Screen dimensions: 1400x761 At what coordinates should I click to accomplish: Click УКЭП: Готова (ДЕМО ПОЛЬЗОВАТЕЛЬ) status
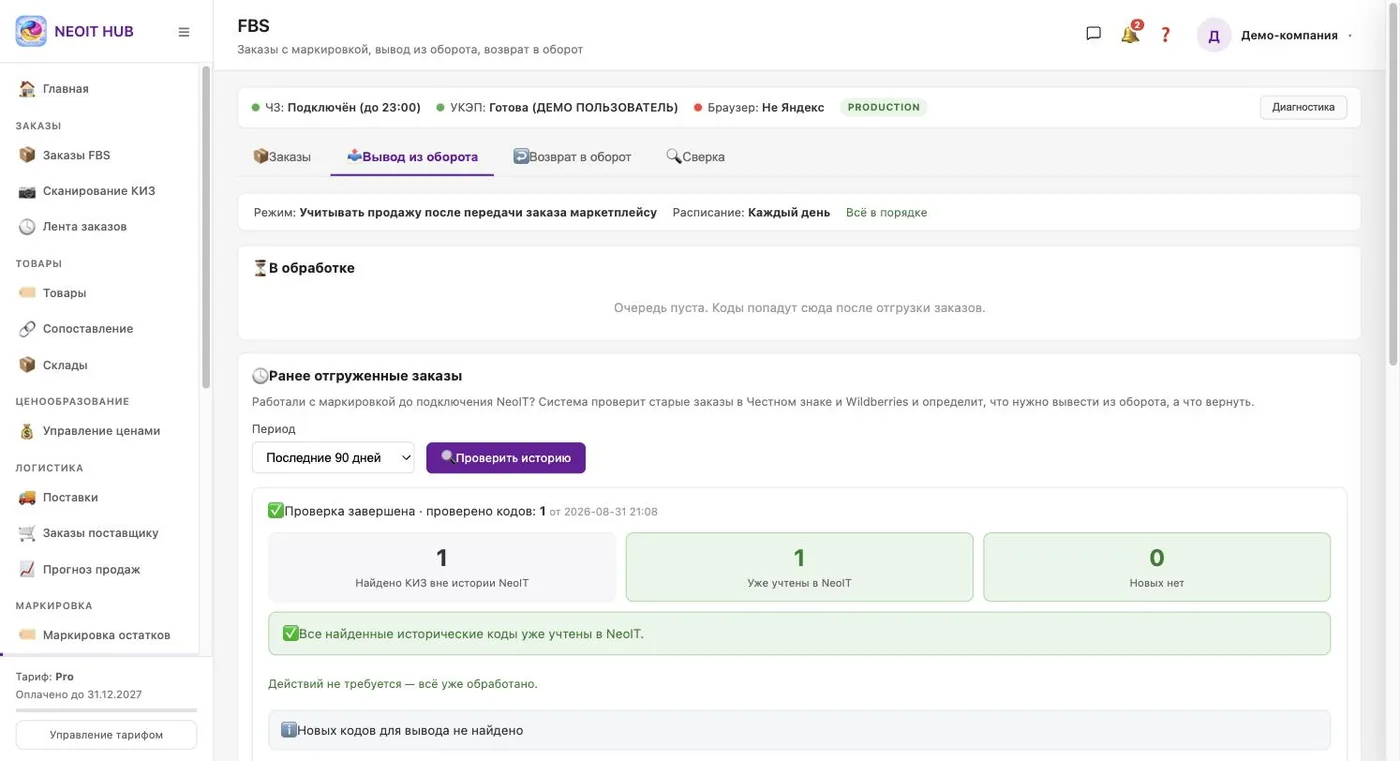coord(557,107)
